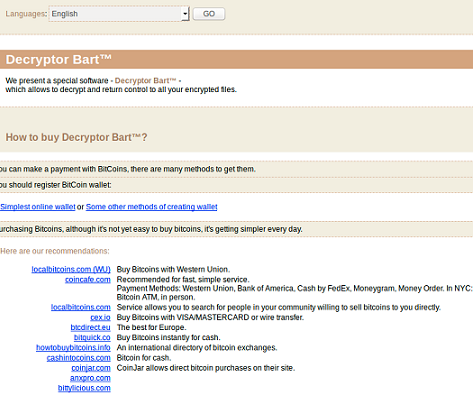
Task: Click 'Buy Bitcoins instantly for cash.' text
Action: (x=168, y=338)
